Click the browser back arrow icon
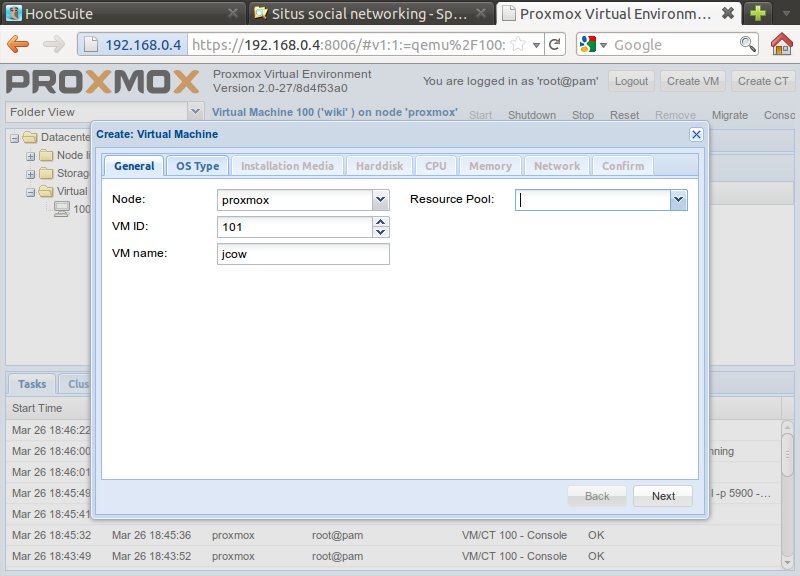 click(18, 45)
